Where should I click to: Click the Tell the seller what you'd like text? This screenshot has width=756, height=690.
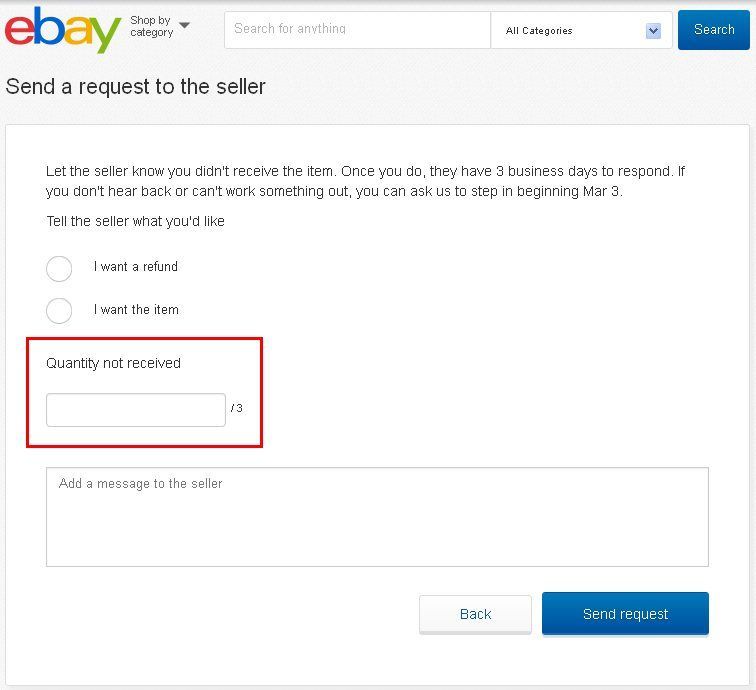click(x=135, y=221)
